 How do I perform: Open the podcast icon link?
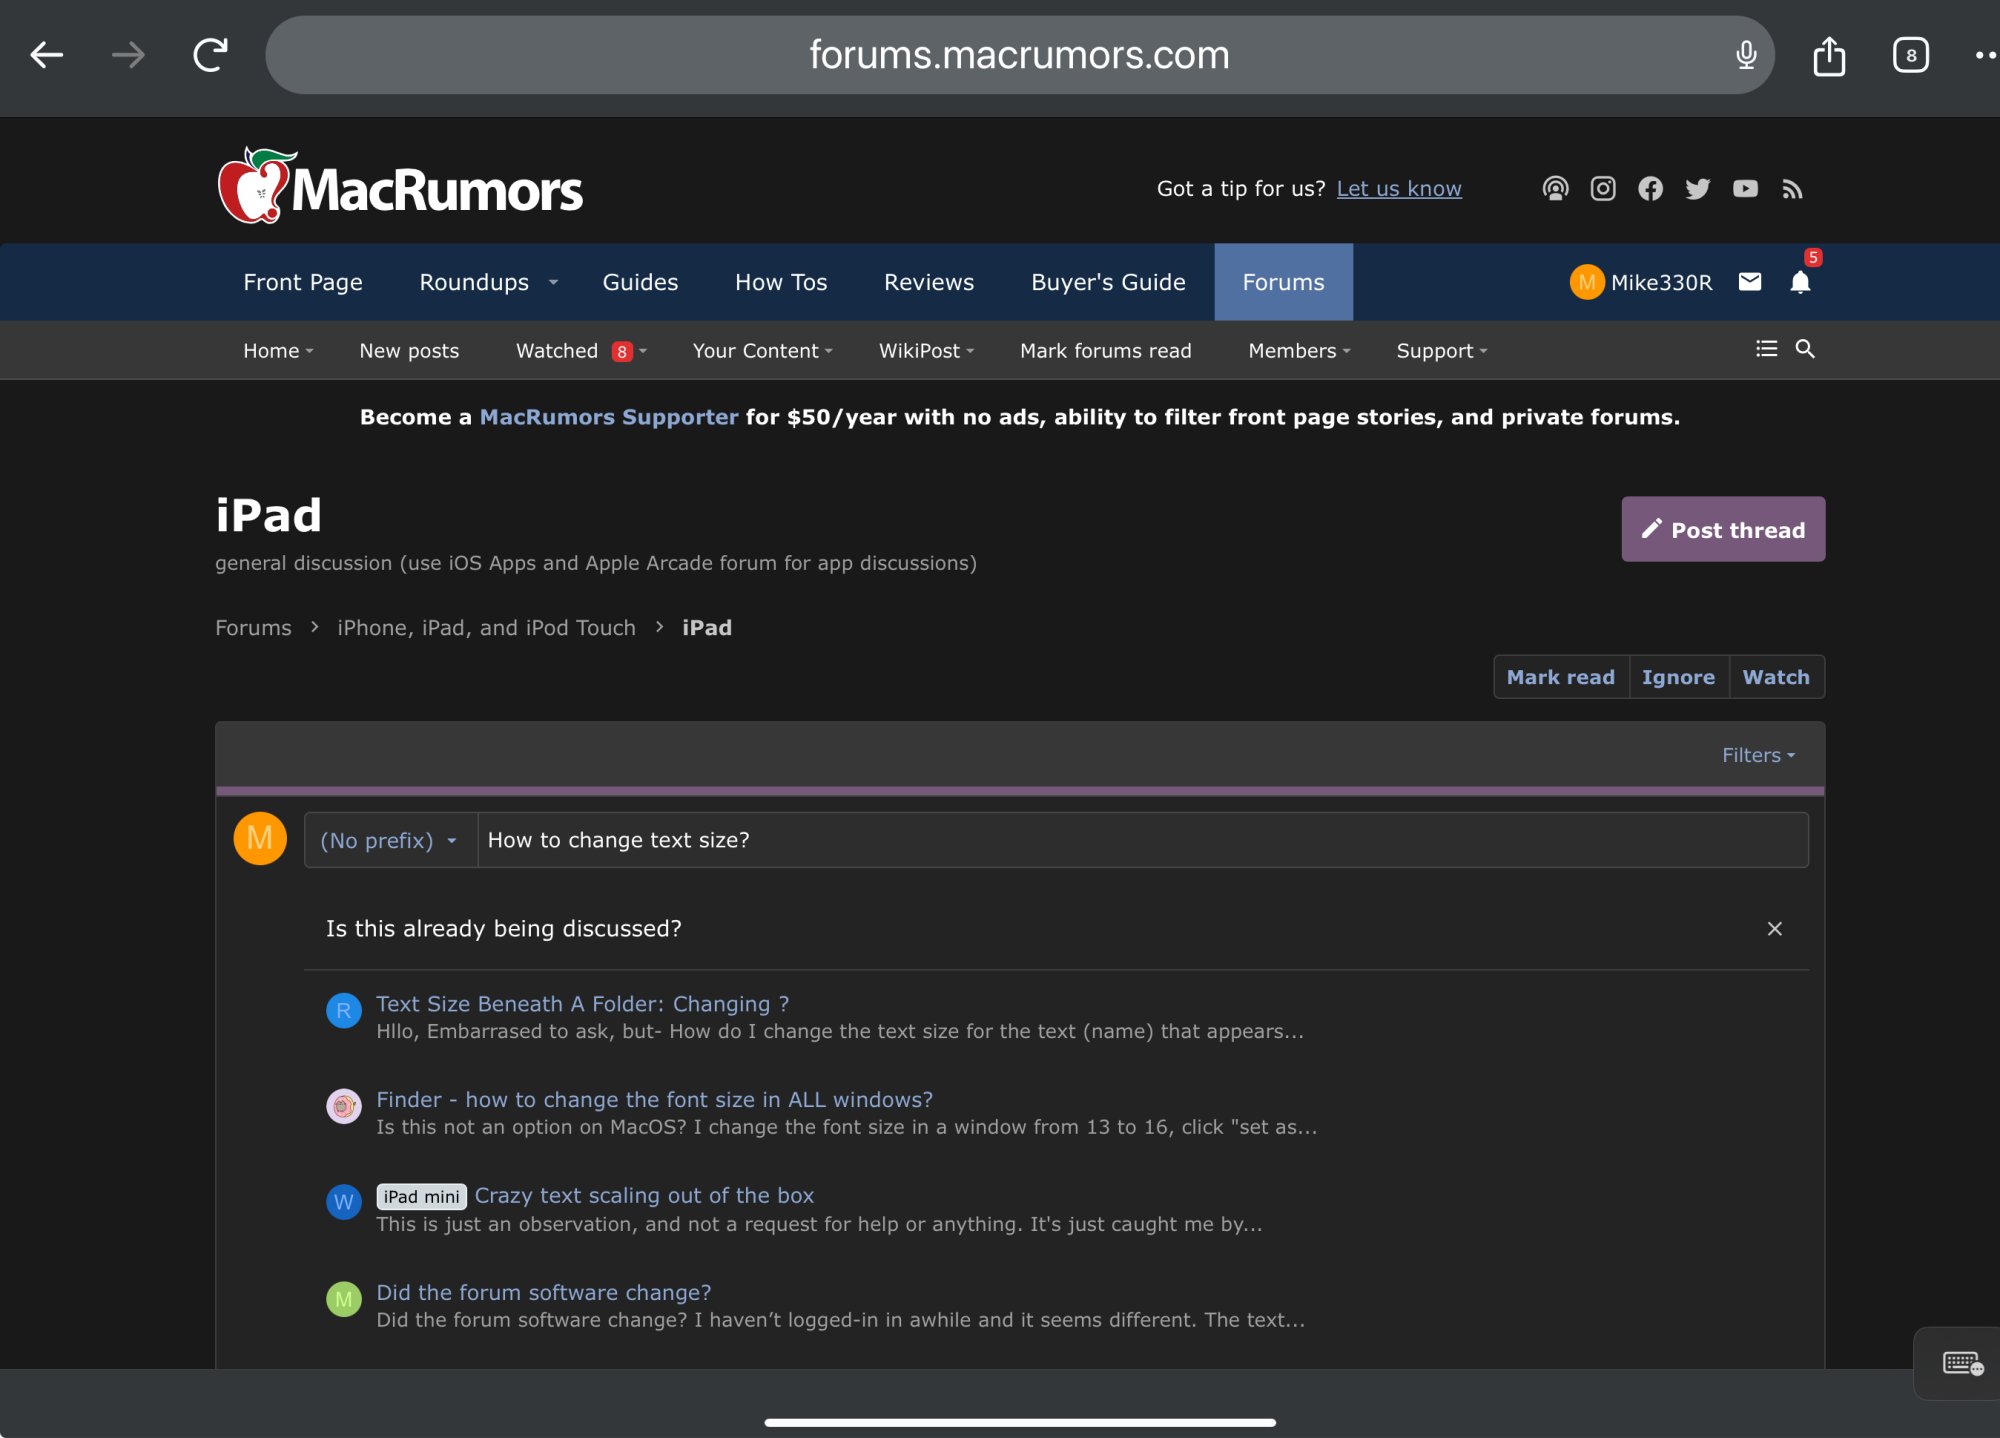1555,188
